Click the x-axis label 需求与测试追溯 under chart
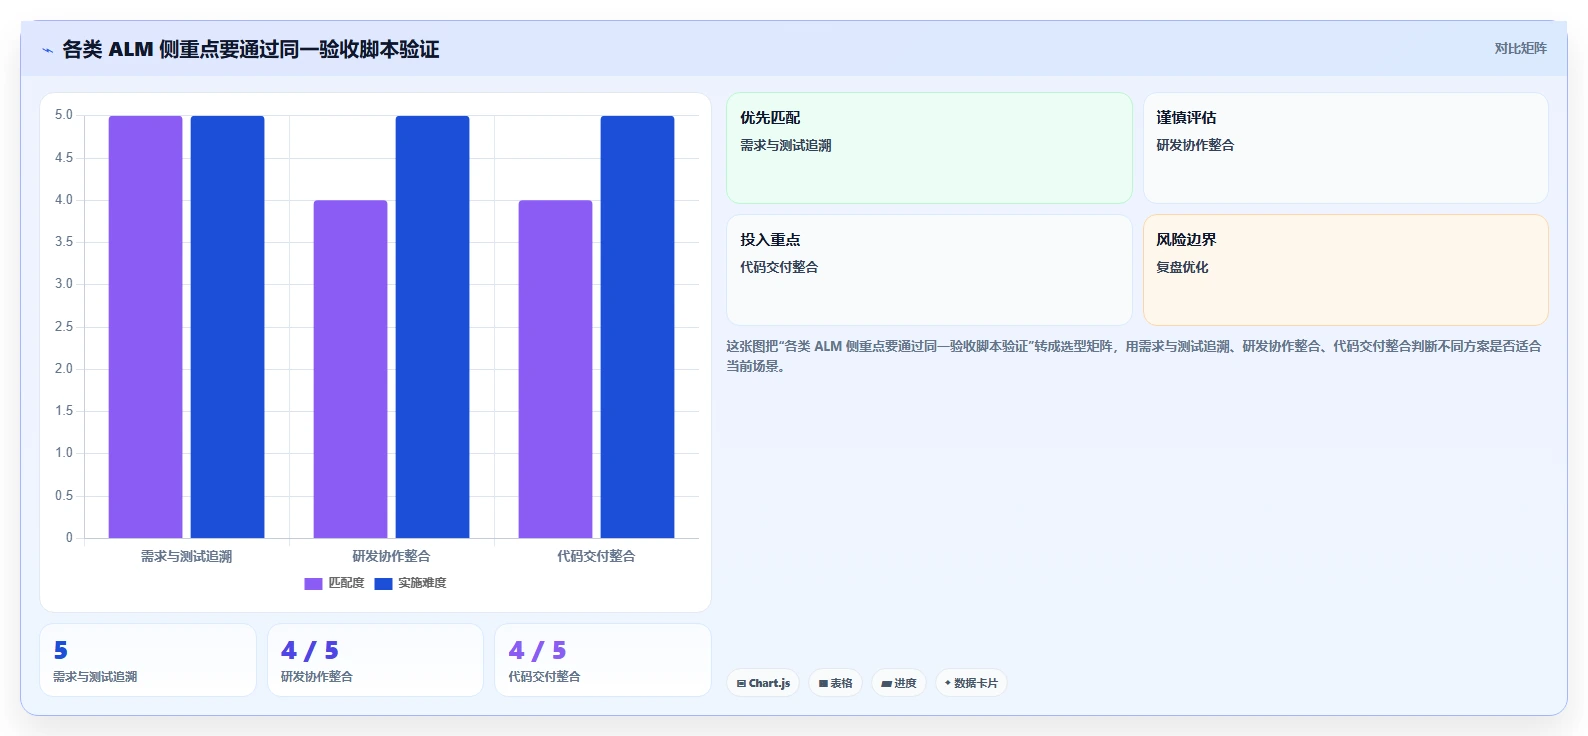Image resolution: width=1588 pixels, height=736 pixels. [x=187, y=556]
